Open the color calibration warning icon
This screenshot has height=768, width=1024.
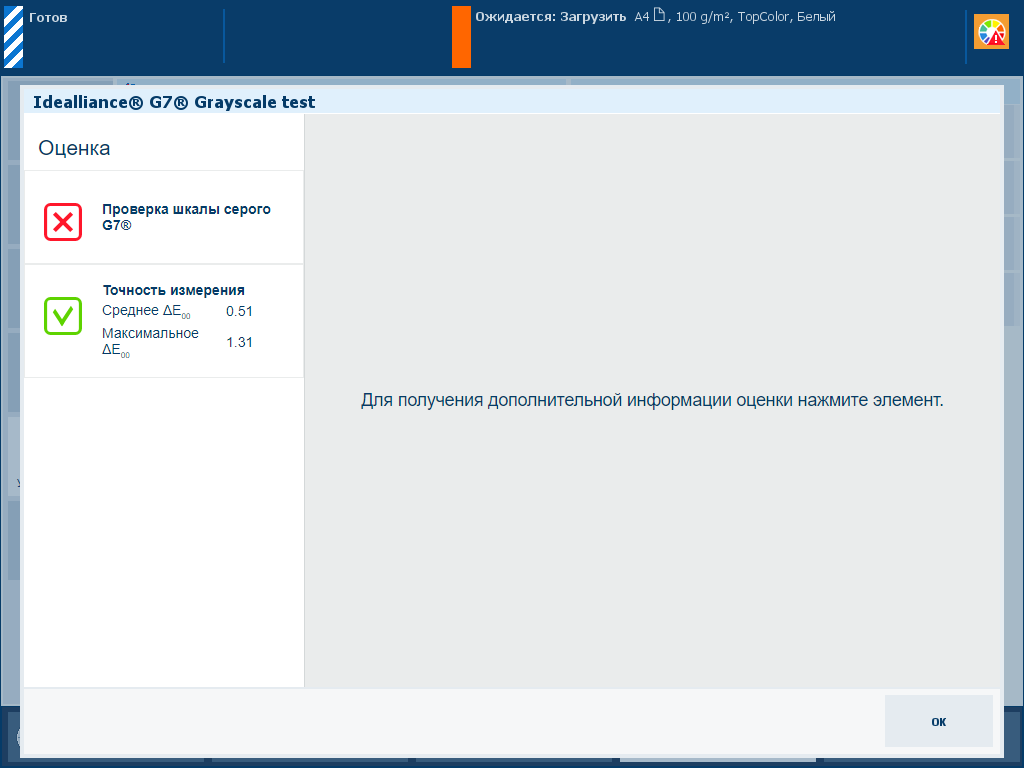pos(991,32)
